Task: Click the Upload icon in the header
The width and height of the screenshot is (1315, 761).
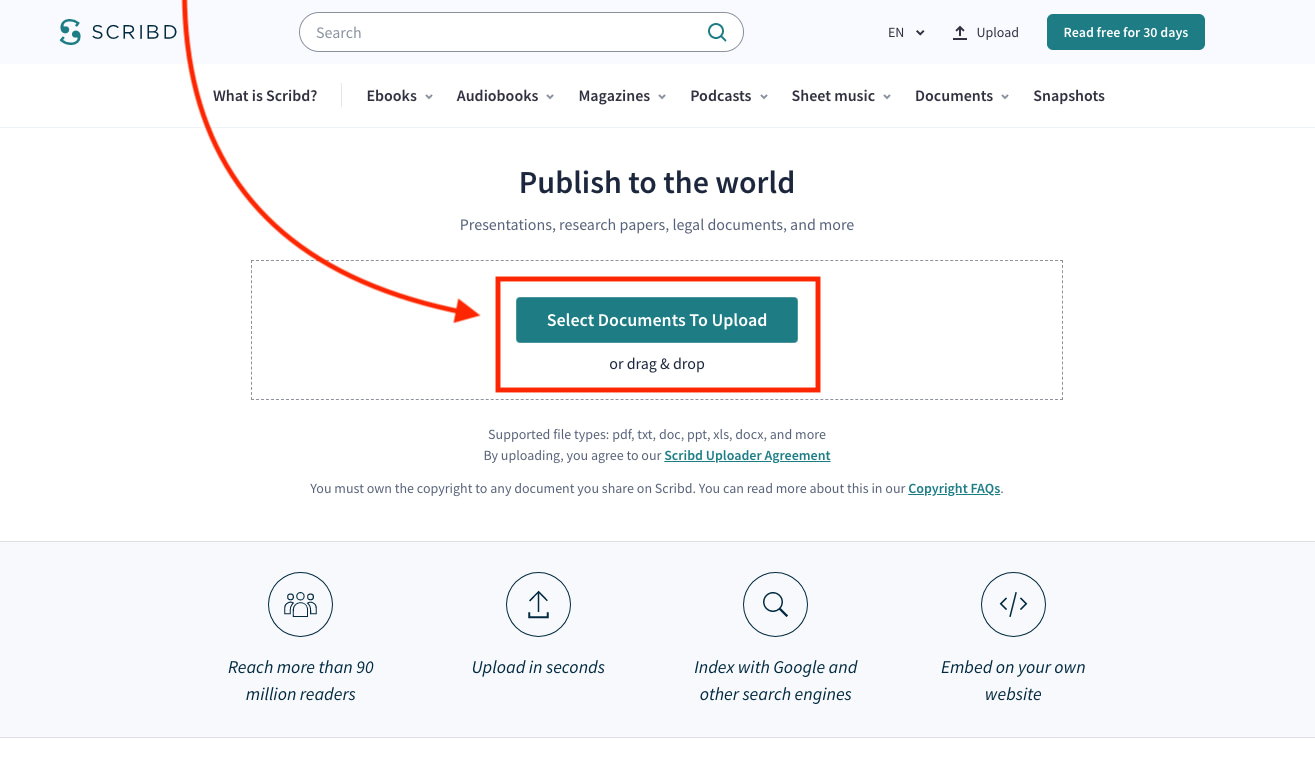Action: point(961,31)
